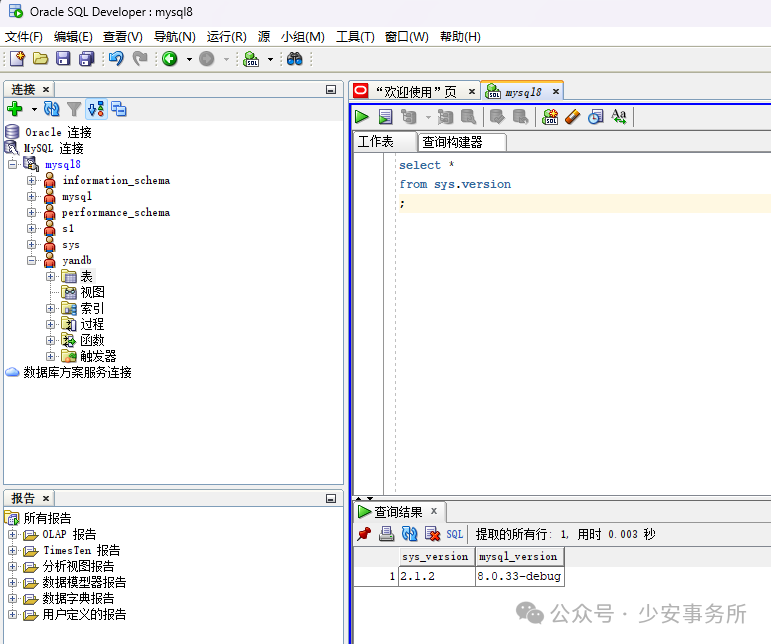Open the 查看(V) menu
771x644 pixels.
(x=122, y=37)
